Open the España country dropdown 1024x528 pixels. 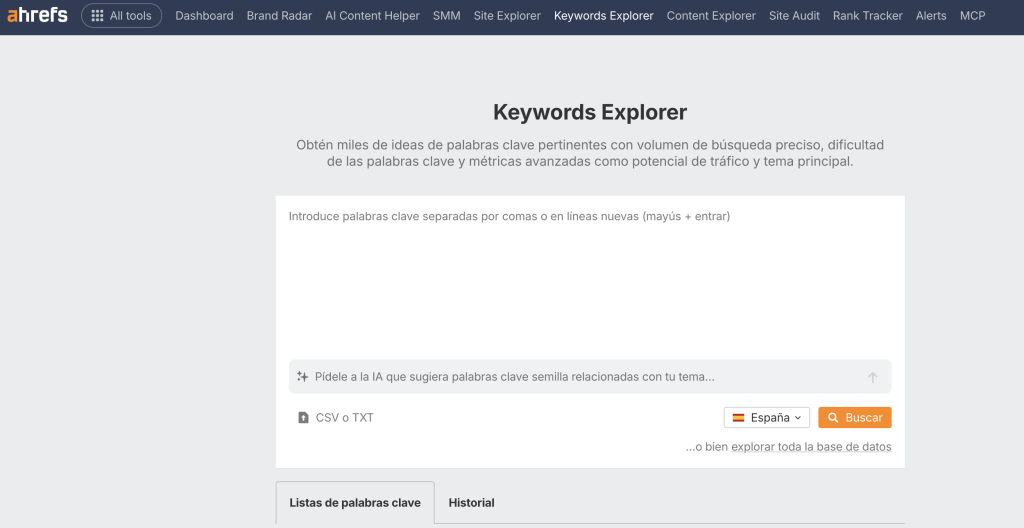coord(767,418)
